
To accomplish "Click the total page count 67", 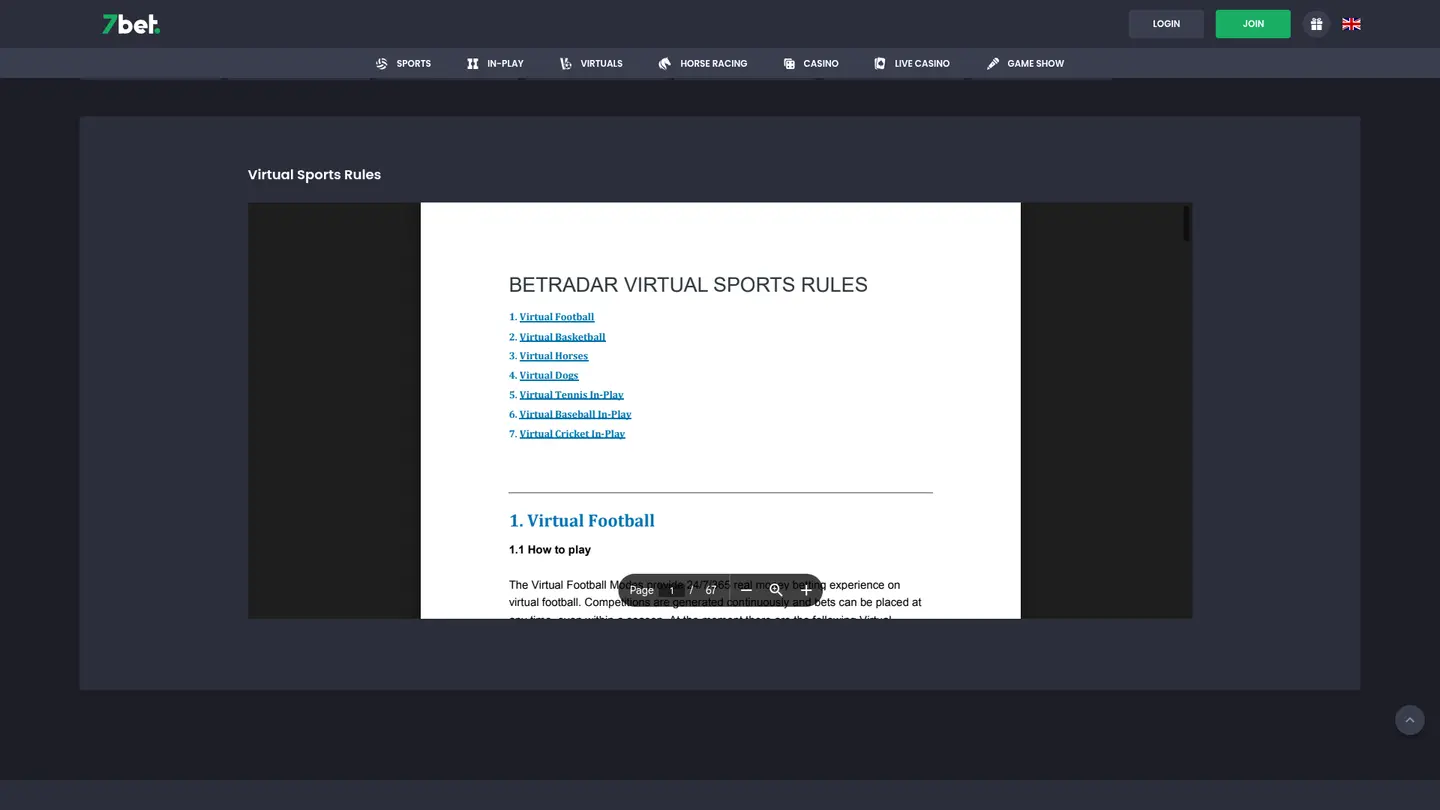I will tap(711, 590).
